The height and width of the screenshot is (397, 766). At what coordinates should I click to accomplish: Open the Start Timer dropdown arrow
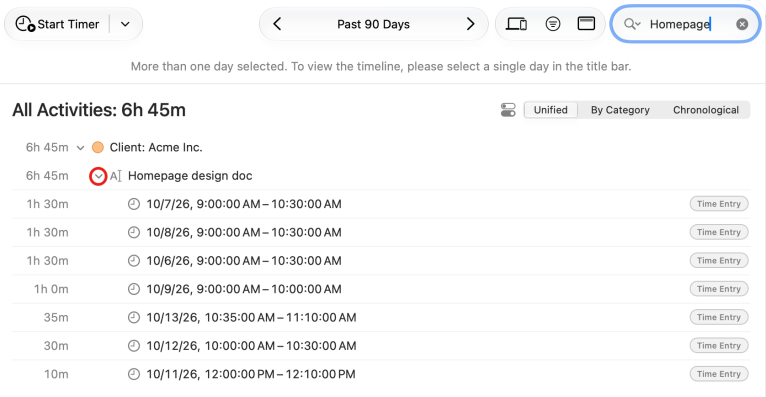(125, 24)
